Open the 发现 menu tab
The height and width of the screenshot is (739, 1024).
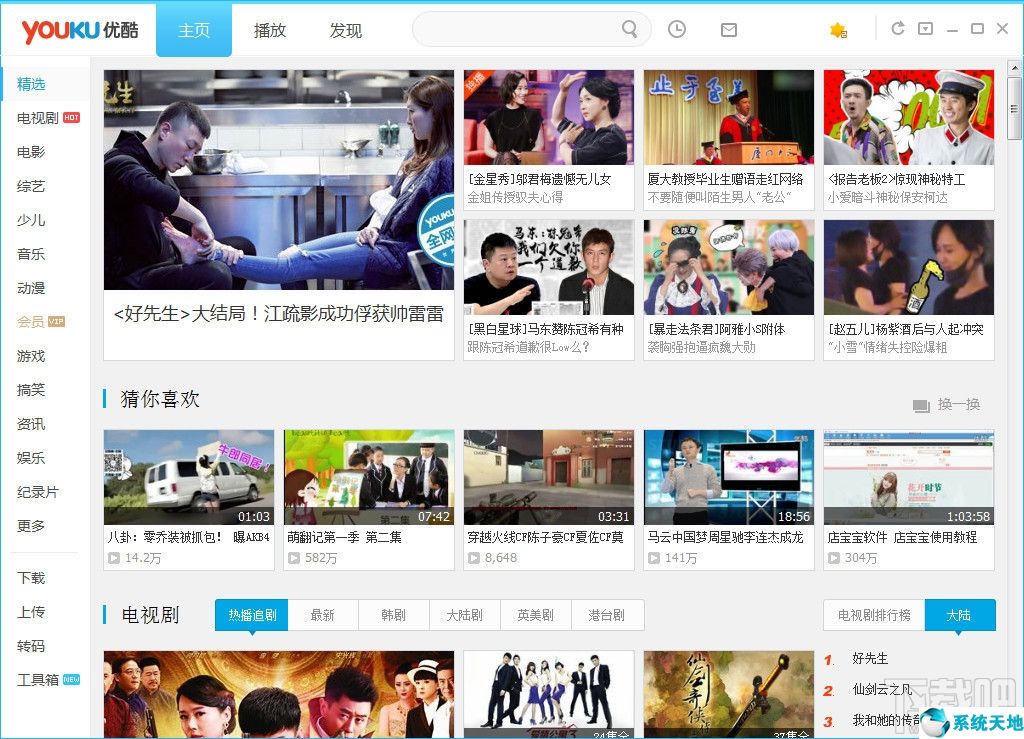point(346,31)
